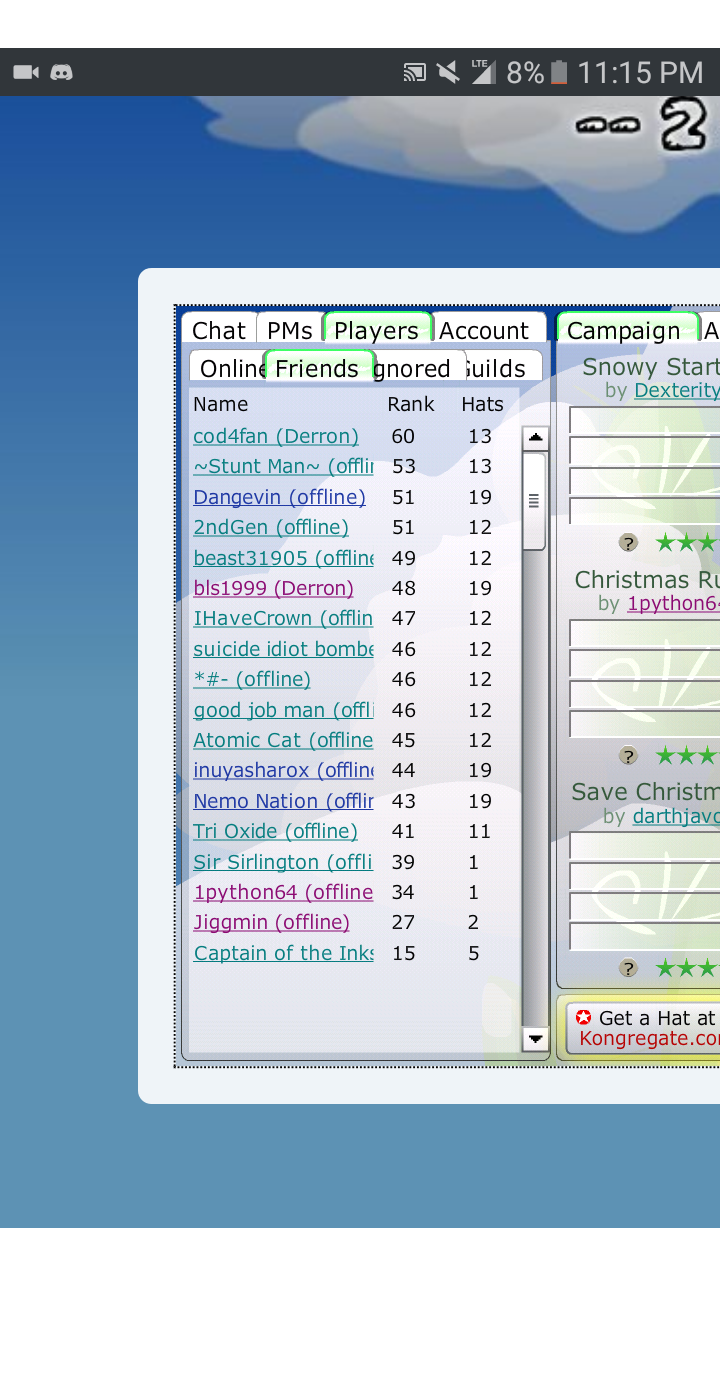Open Jiggmin (offline) player link

pyautogui.click(x=271, y=922)
